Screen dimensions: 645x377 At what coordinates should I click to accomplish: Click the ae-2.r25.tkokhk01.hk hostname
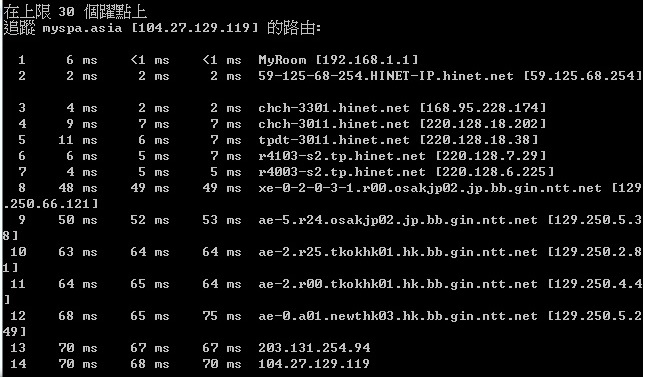pos(398,252)
